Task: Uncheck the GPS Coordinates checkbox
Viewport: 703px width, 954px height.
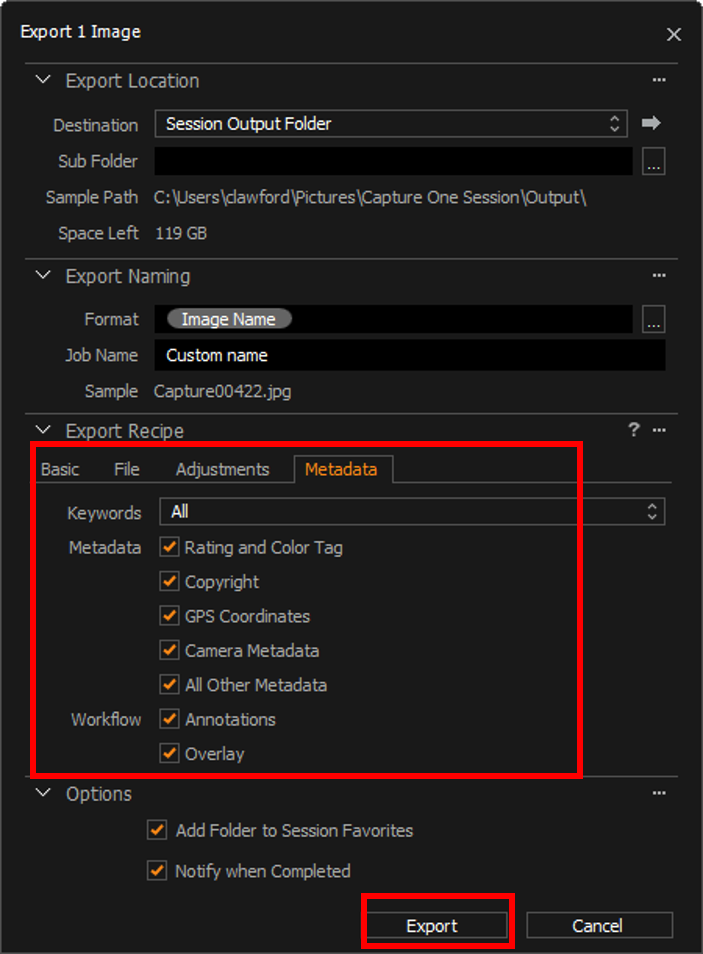Action: (x=169, y=617)
